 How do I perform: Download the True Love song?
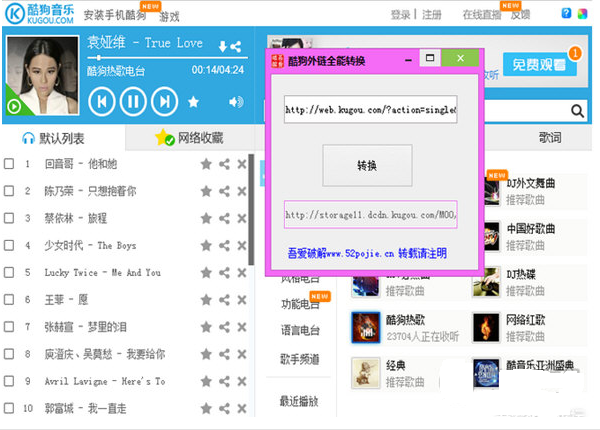223,47
